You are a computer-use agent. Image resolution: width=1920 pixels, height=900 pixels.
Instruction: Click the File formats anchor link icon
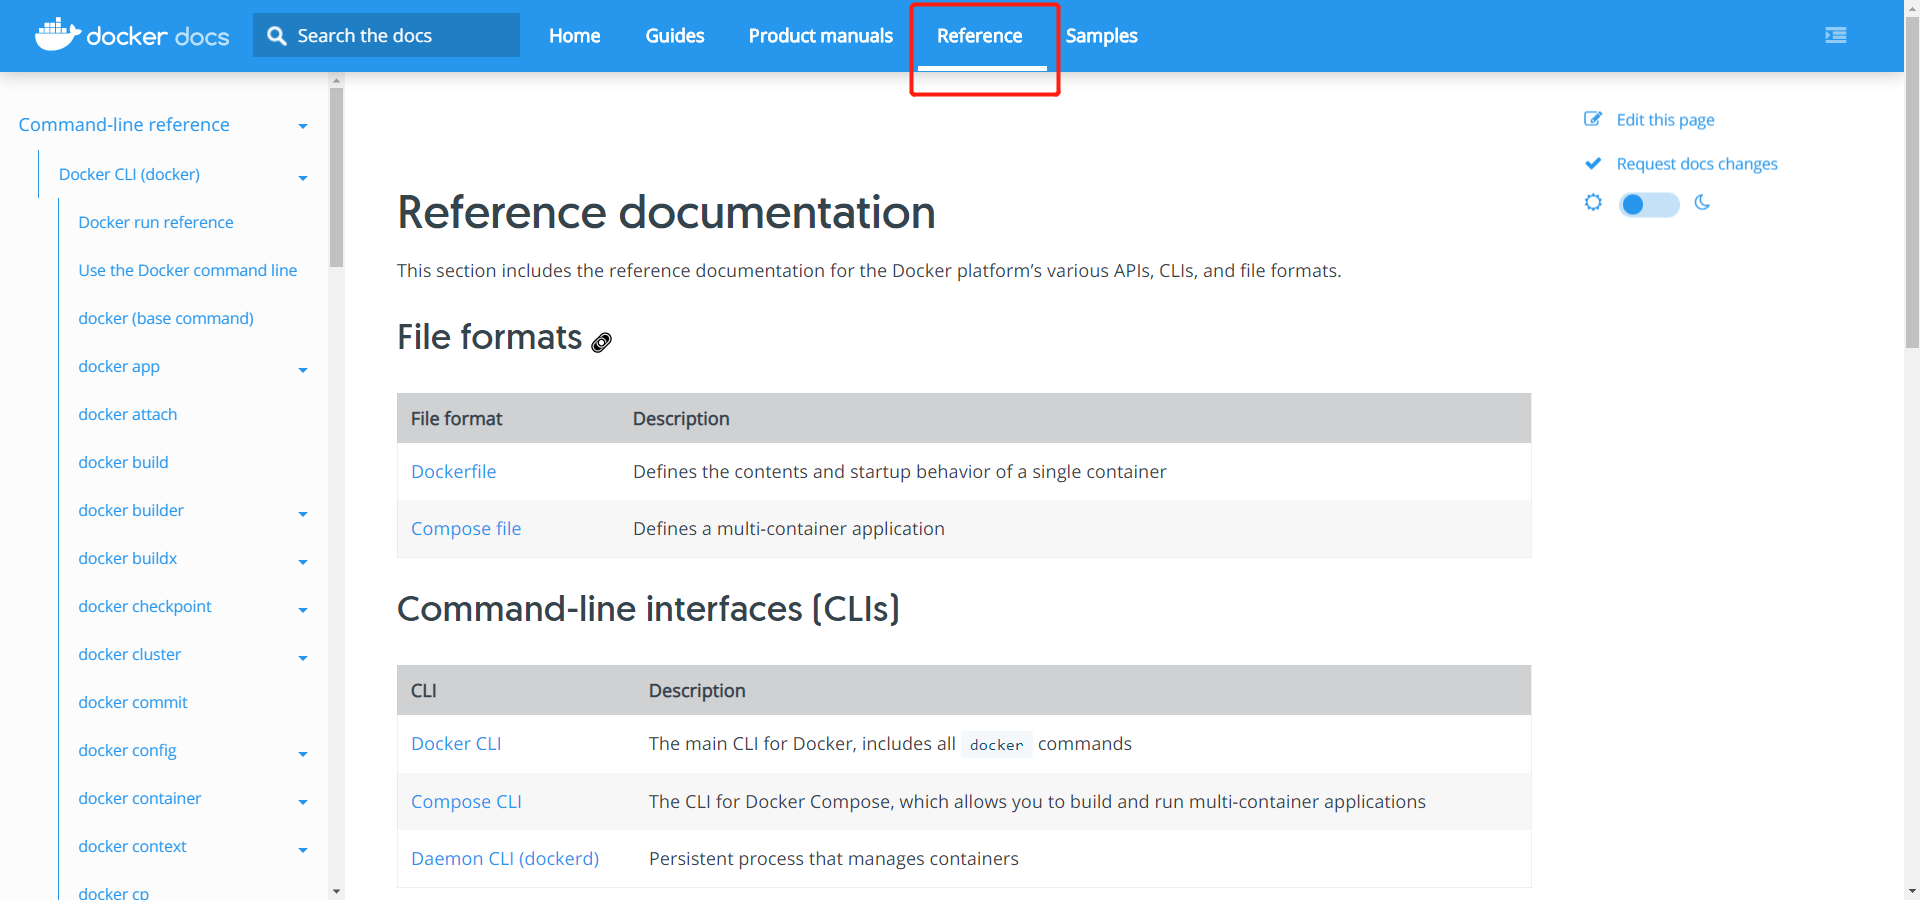tap(601, 342)
